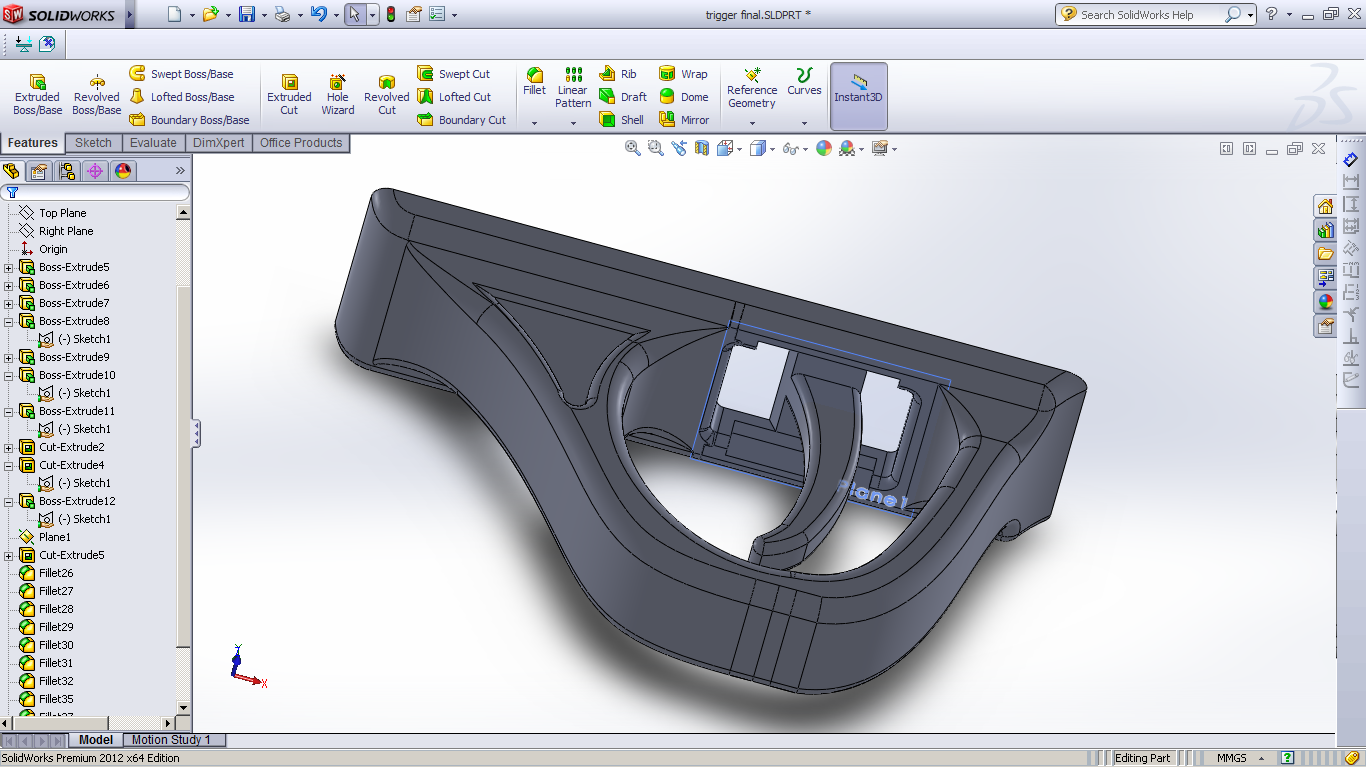Viewport: 1366px width, 768px height.
Task: Switch to the DimXpert tab
Action: pos(218,143)
